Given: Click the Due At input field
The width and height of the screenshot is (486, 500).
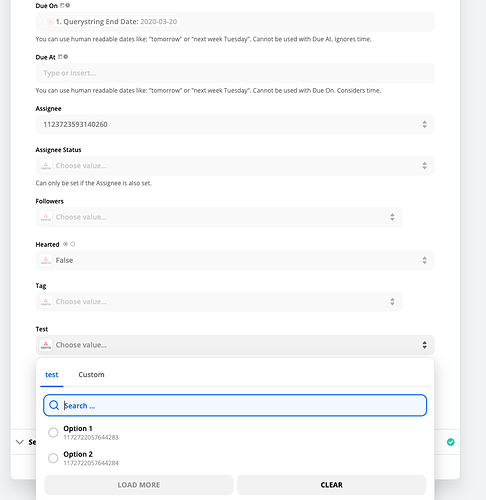Looking at the screenshot, I should point(235,73).
